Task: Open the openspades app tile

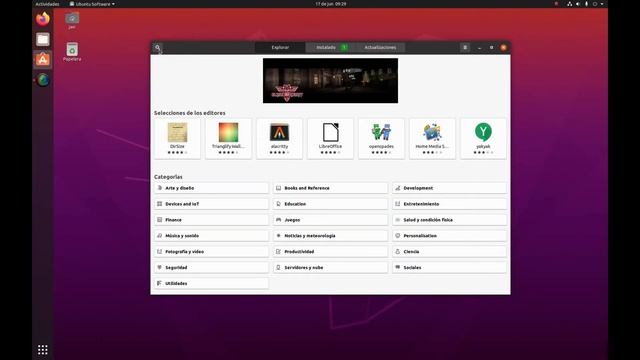Action: tap(381, 138)
